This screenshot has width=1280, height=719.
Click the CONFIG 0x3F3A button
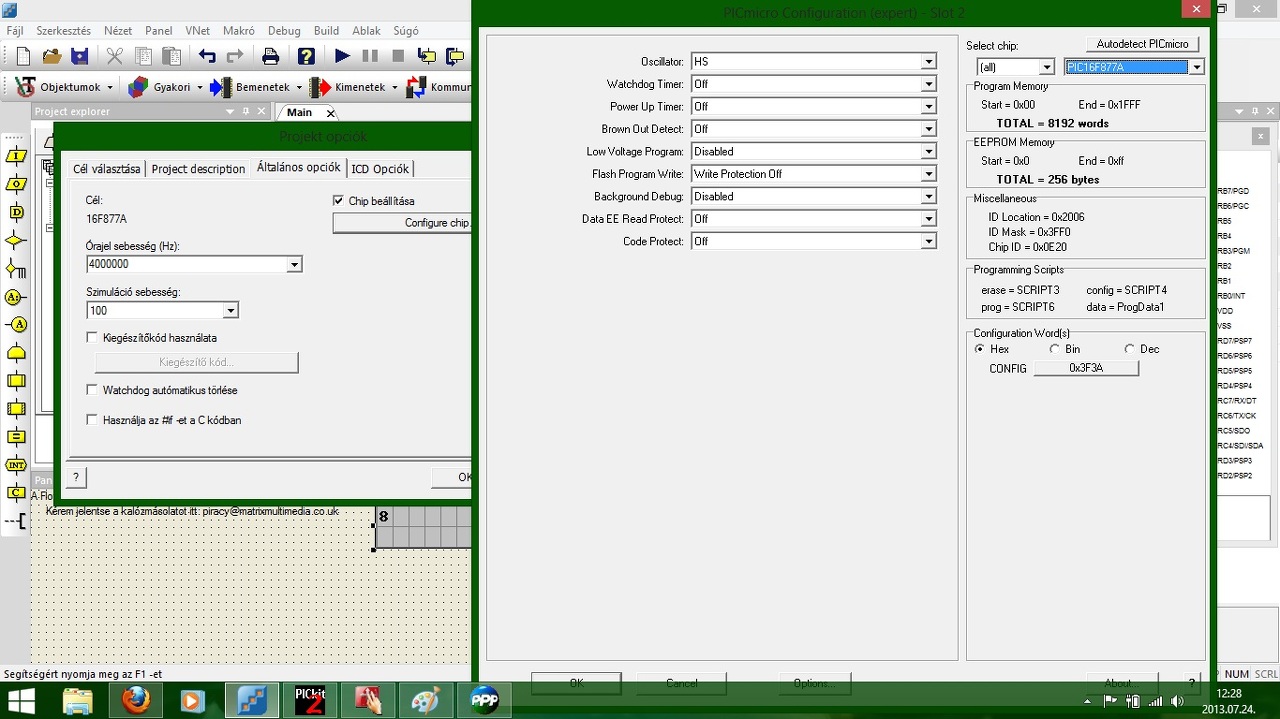pos(1085,368)
